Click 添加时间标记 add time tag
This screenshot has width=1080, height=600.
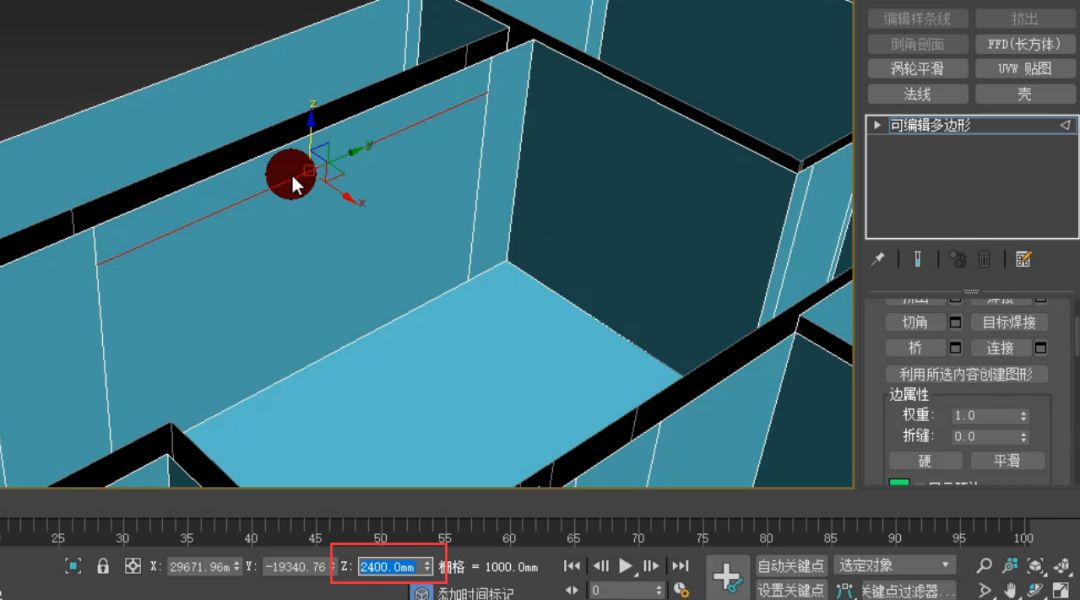tap(475, 593)
